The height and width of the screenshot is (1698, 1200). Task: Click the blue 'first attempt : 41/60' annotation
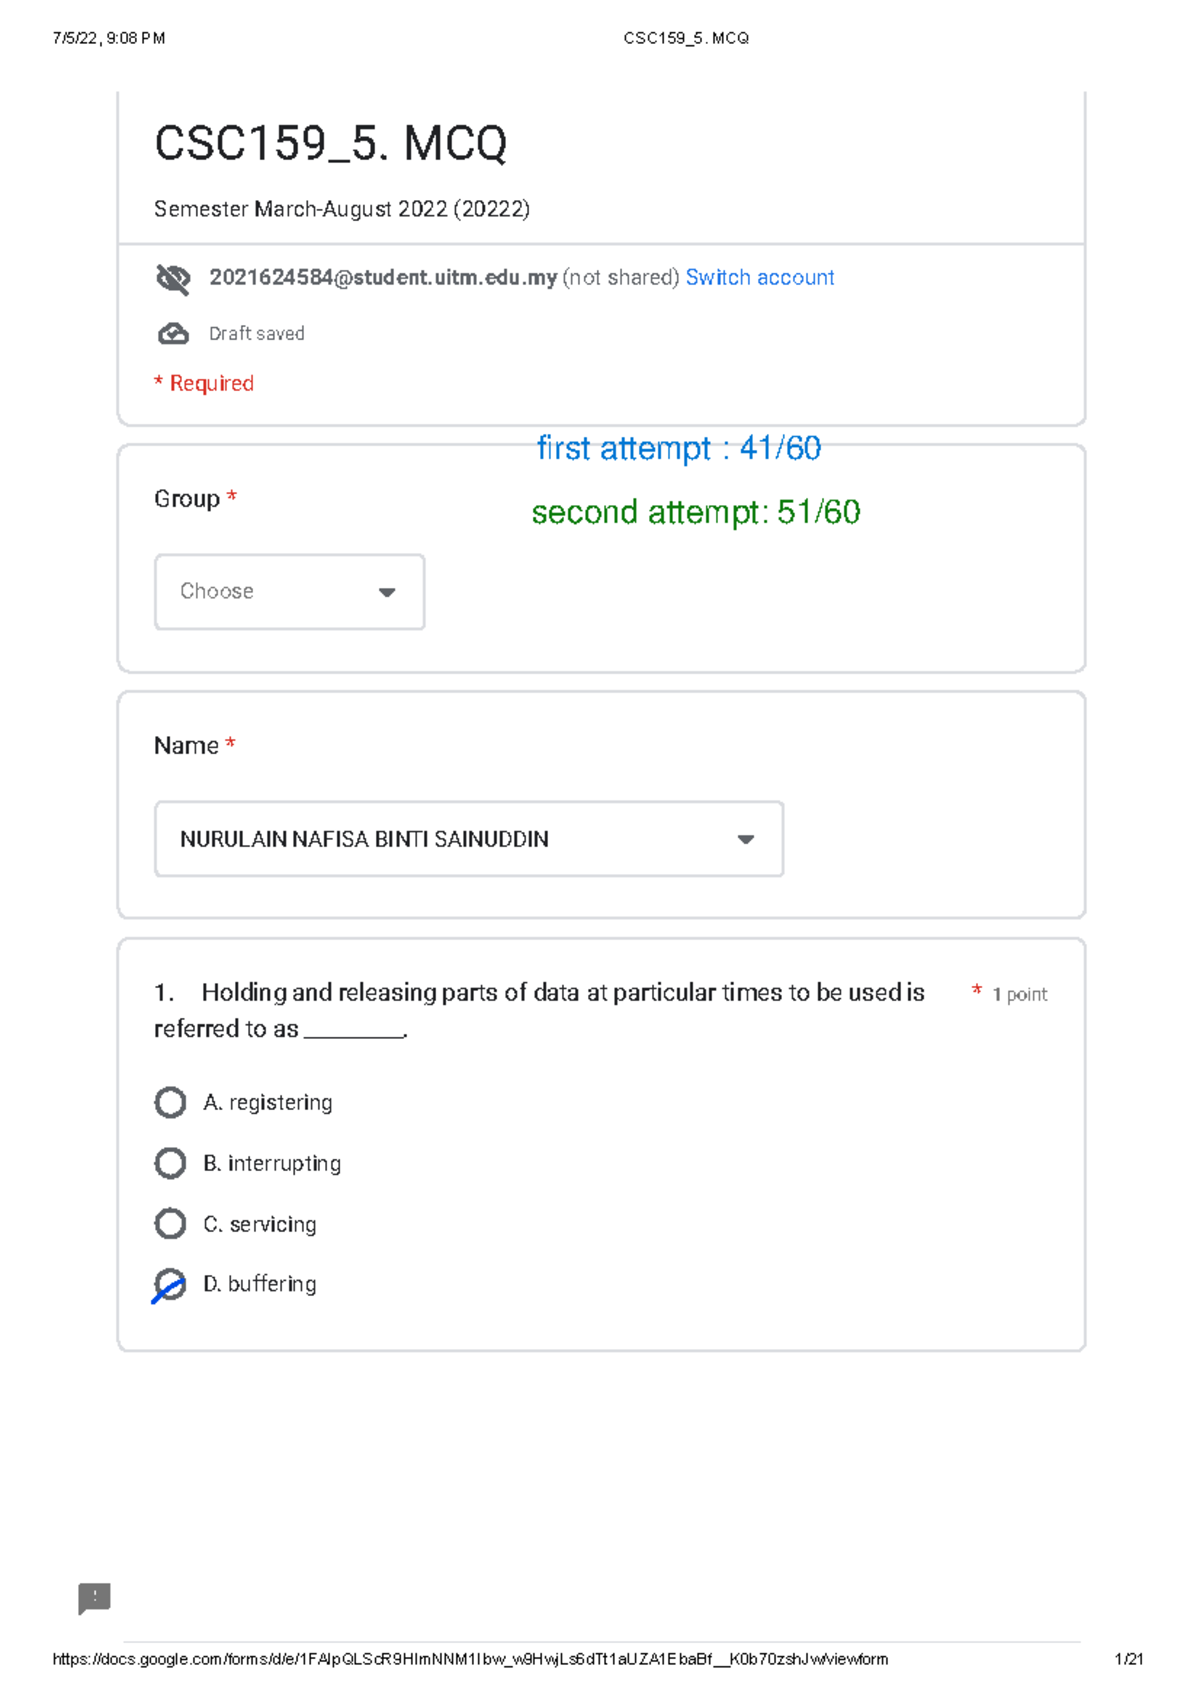coord(678,448)
